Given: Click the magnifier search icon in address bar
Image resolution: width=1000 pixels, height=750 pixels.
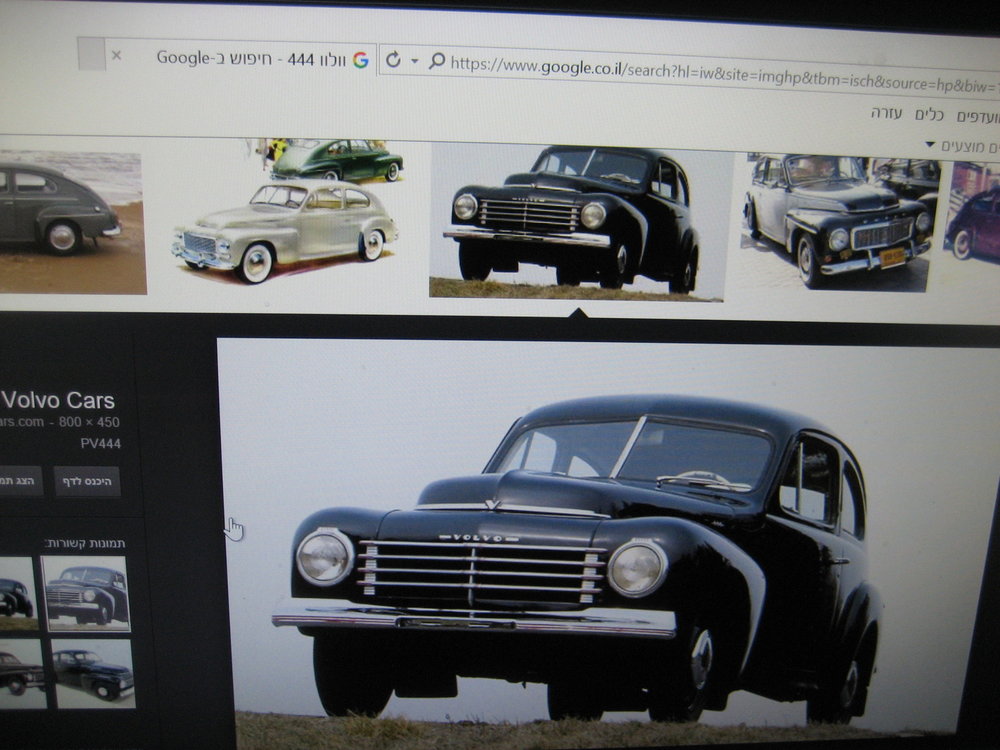Looking at the screenshot, I should tap(437, 61).
